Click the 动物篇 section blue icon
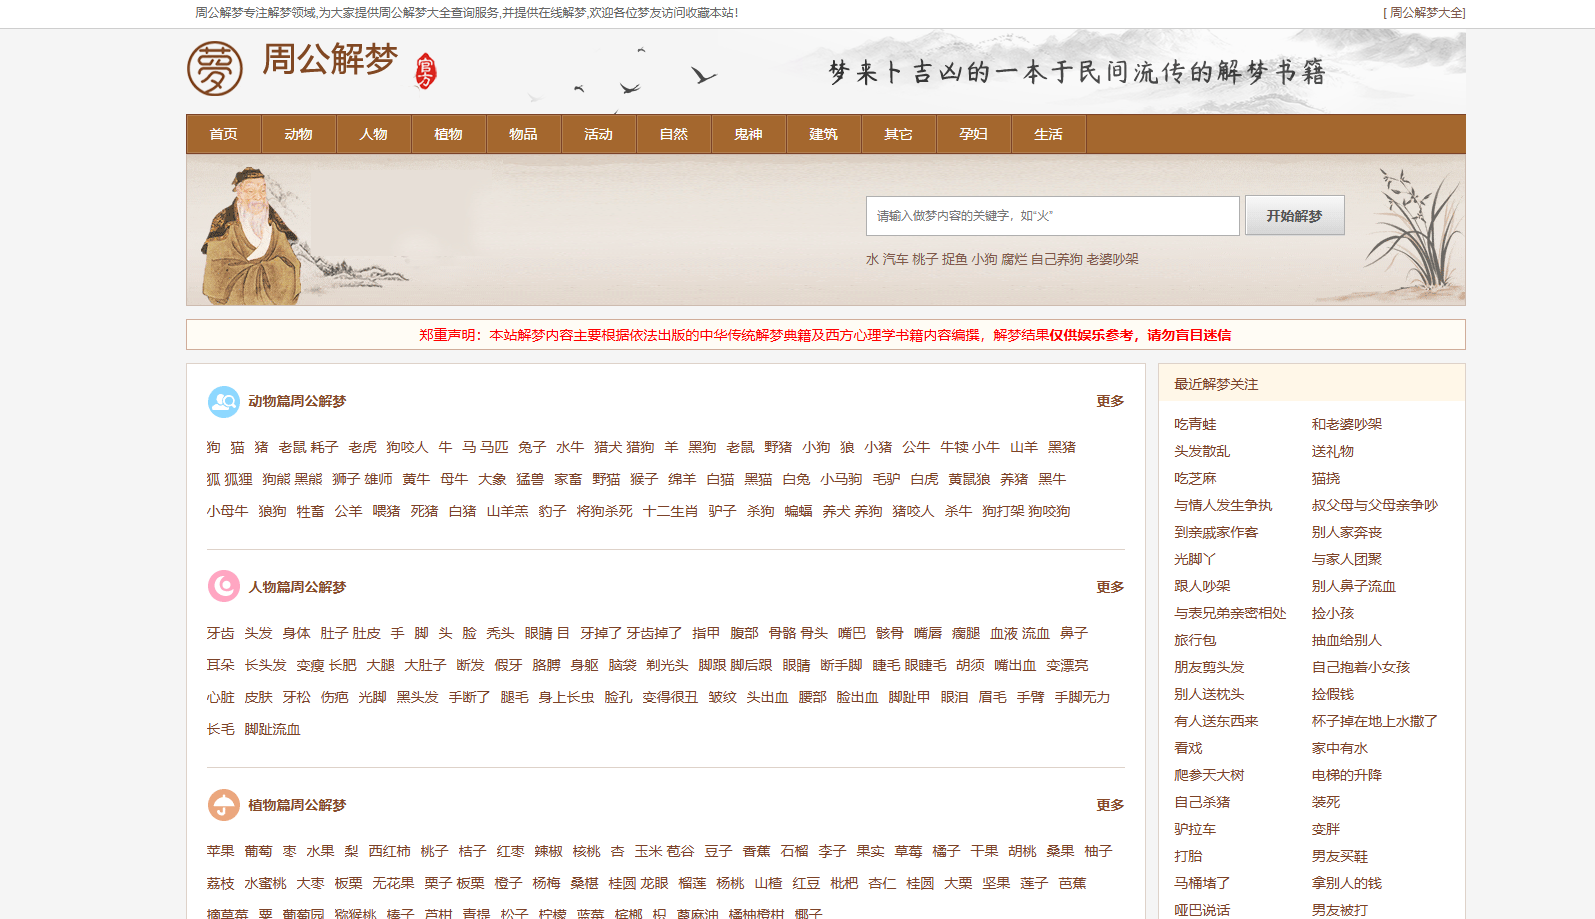 pyautogui.click(x=224, y=402)
